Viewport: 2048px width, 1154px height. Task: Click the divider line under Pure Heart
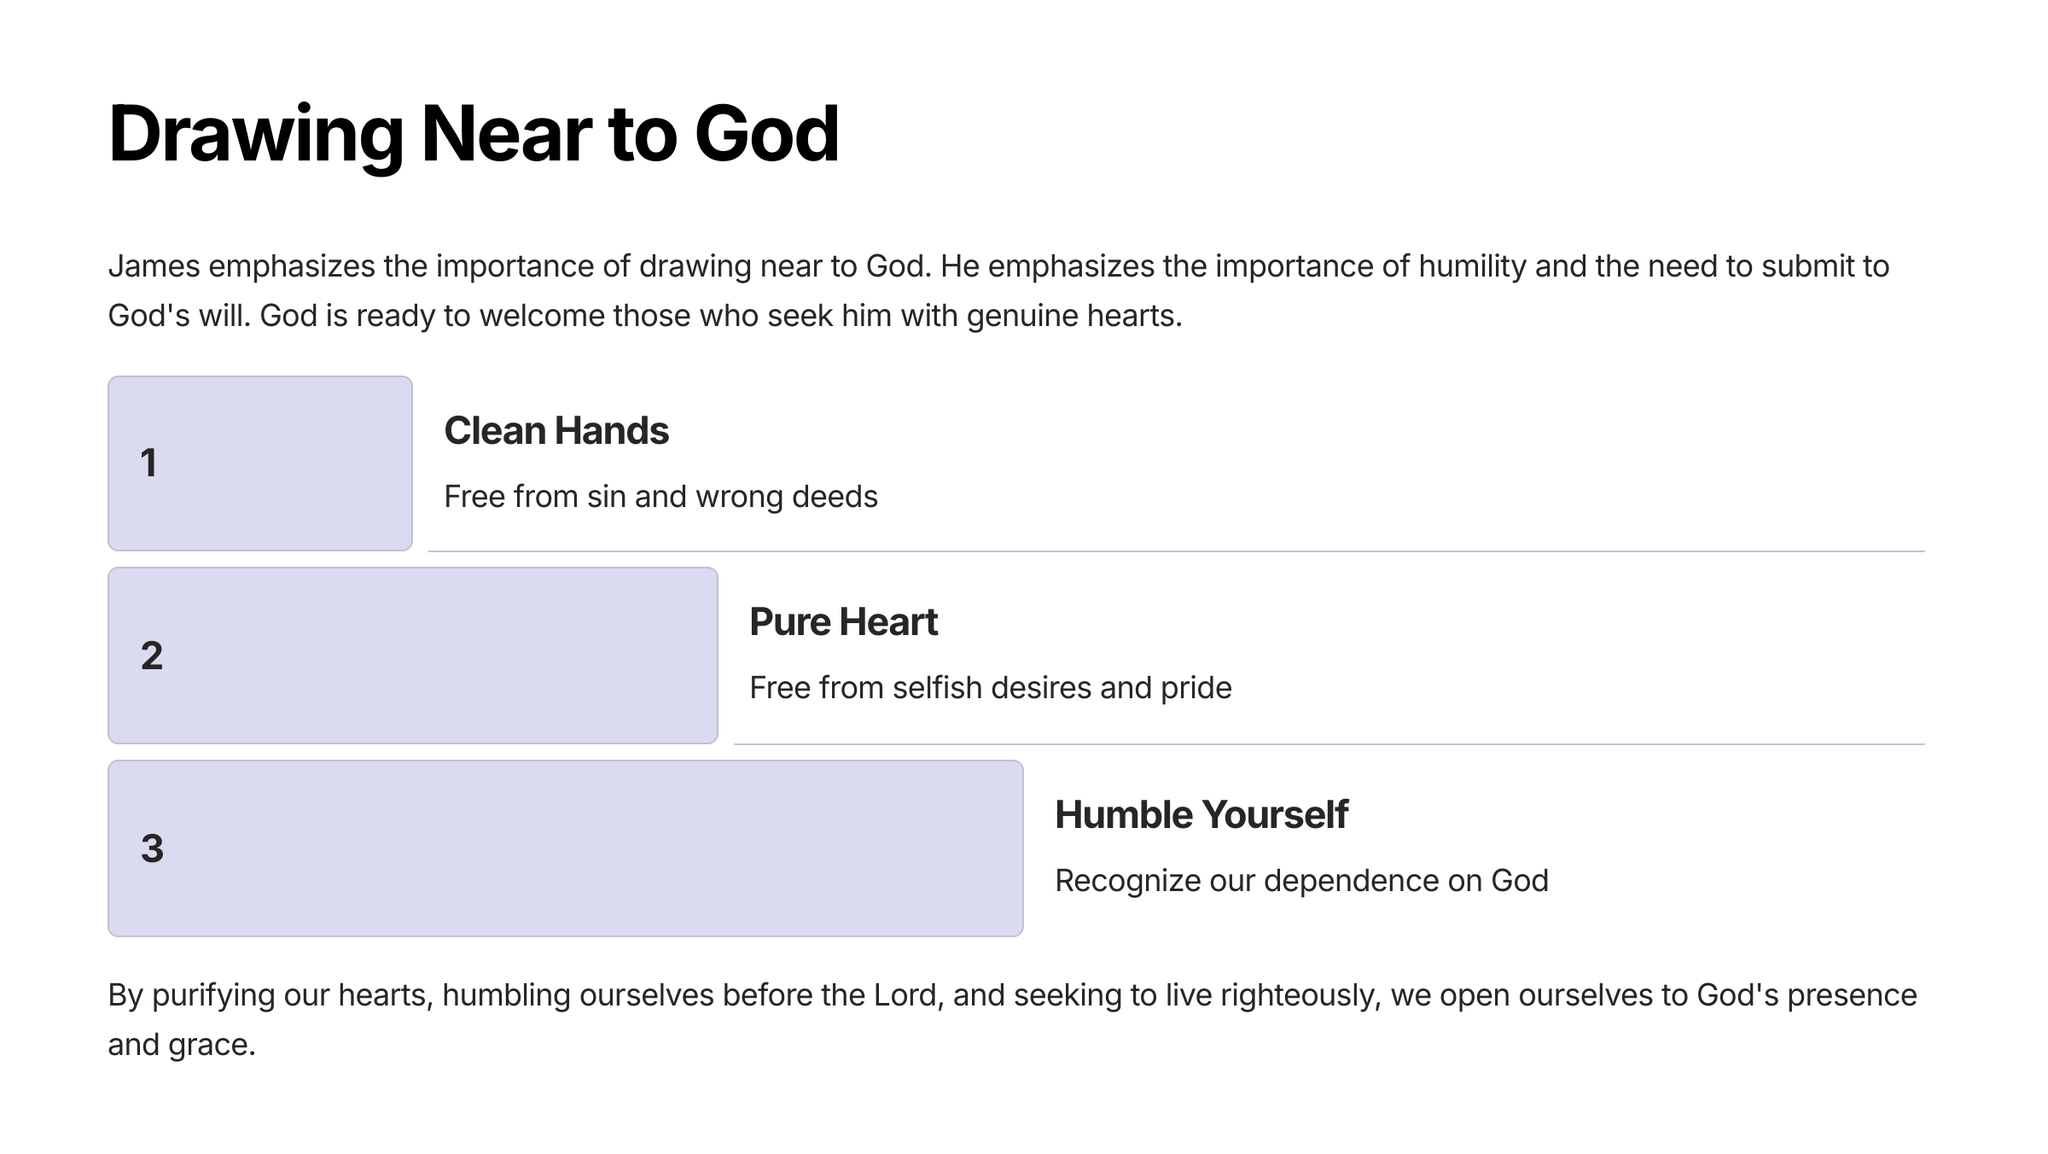point(1328,744)
